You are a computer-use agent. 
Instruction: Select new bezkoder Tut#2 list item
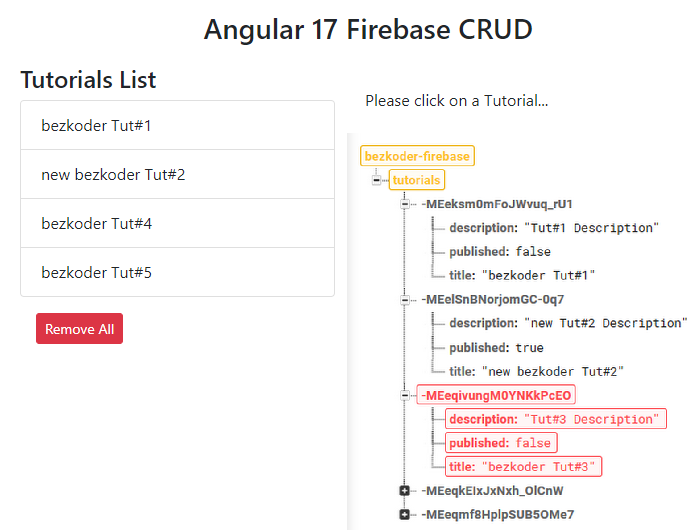tap(177, 175)
